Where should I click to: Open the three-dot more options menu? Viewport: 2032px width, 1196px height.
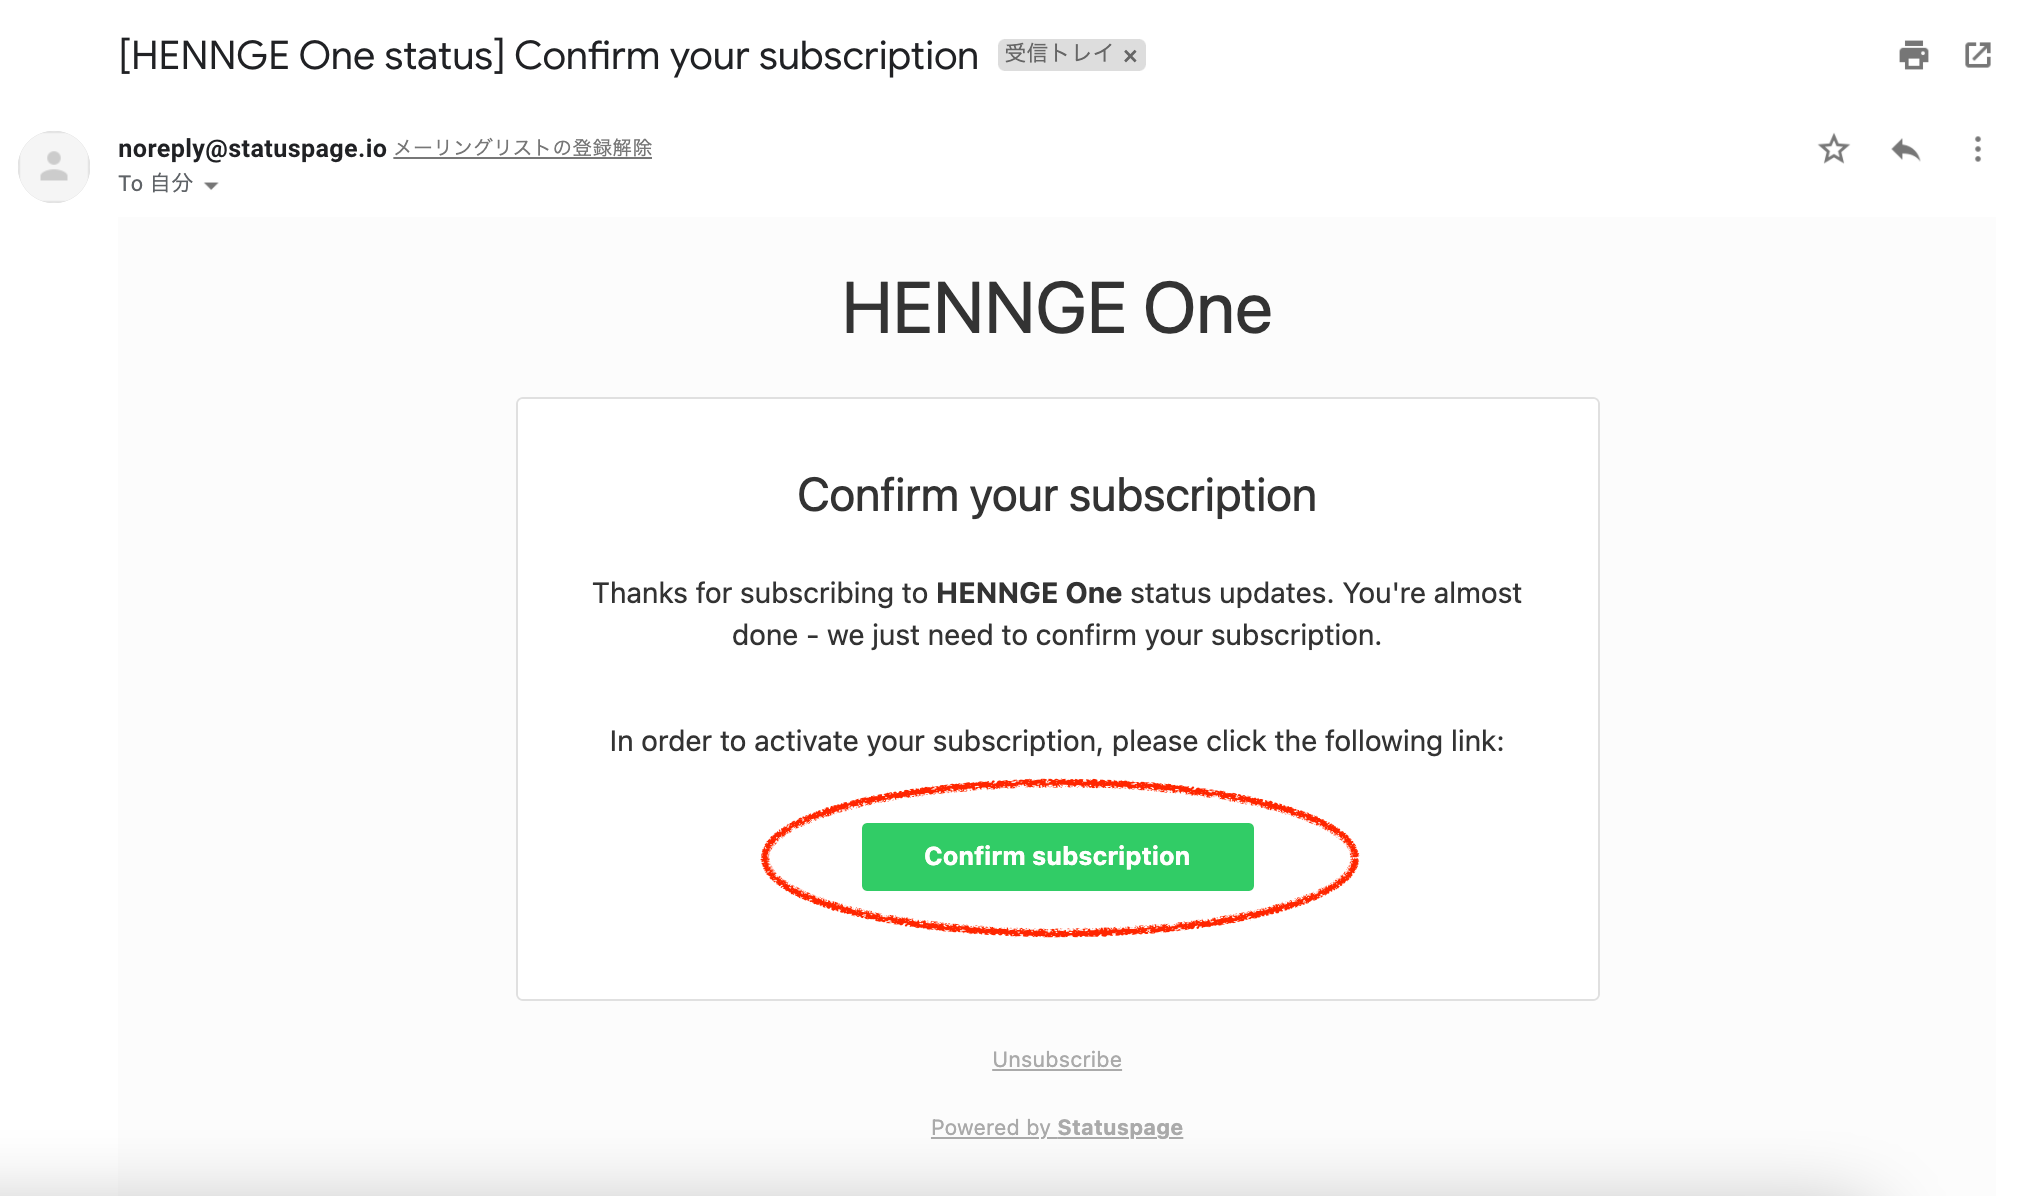tap(1977, 150)
